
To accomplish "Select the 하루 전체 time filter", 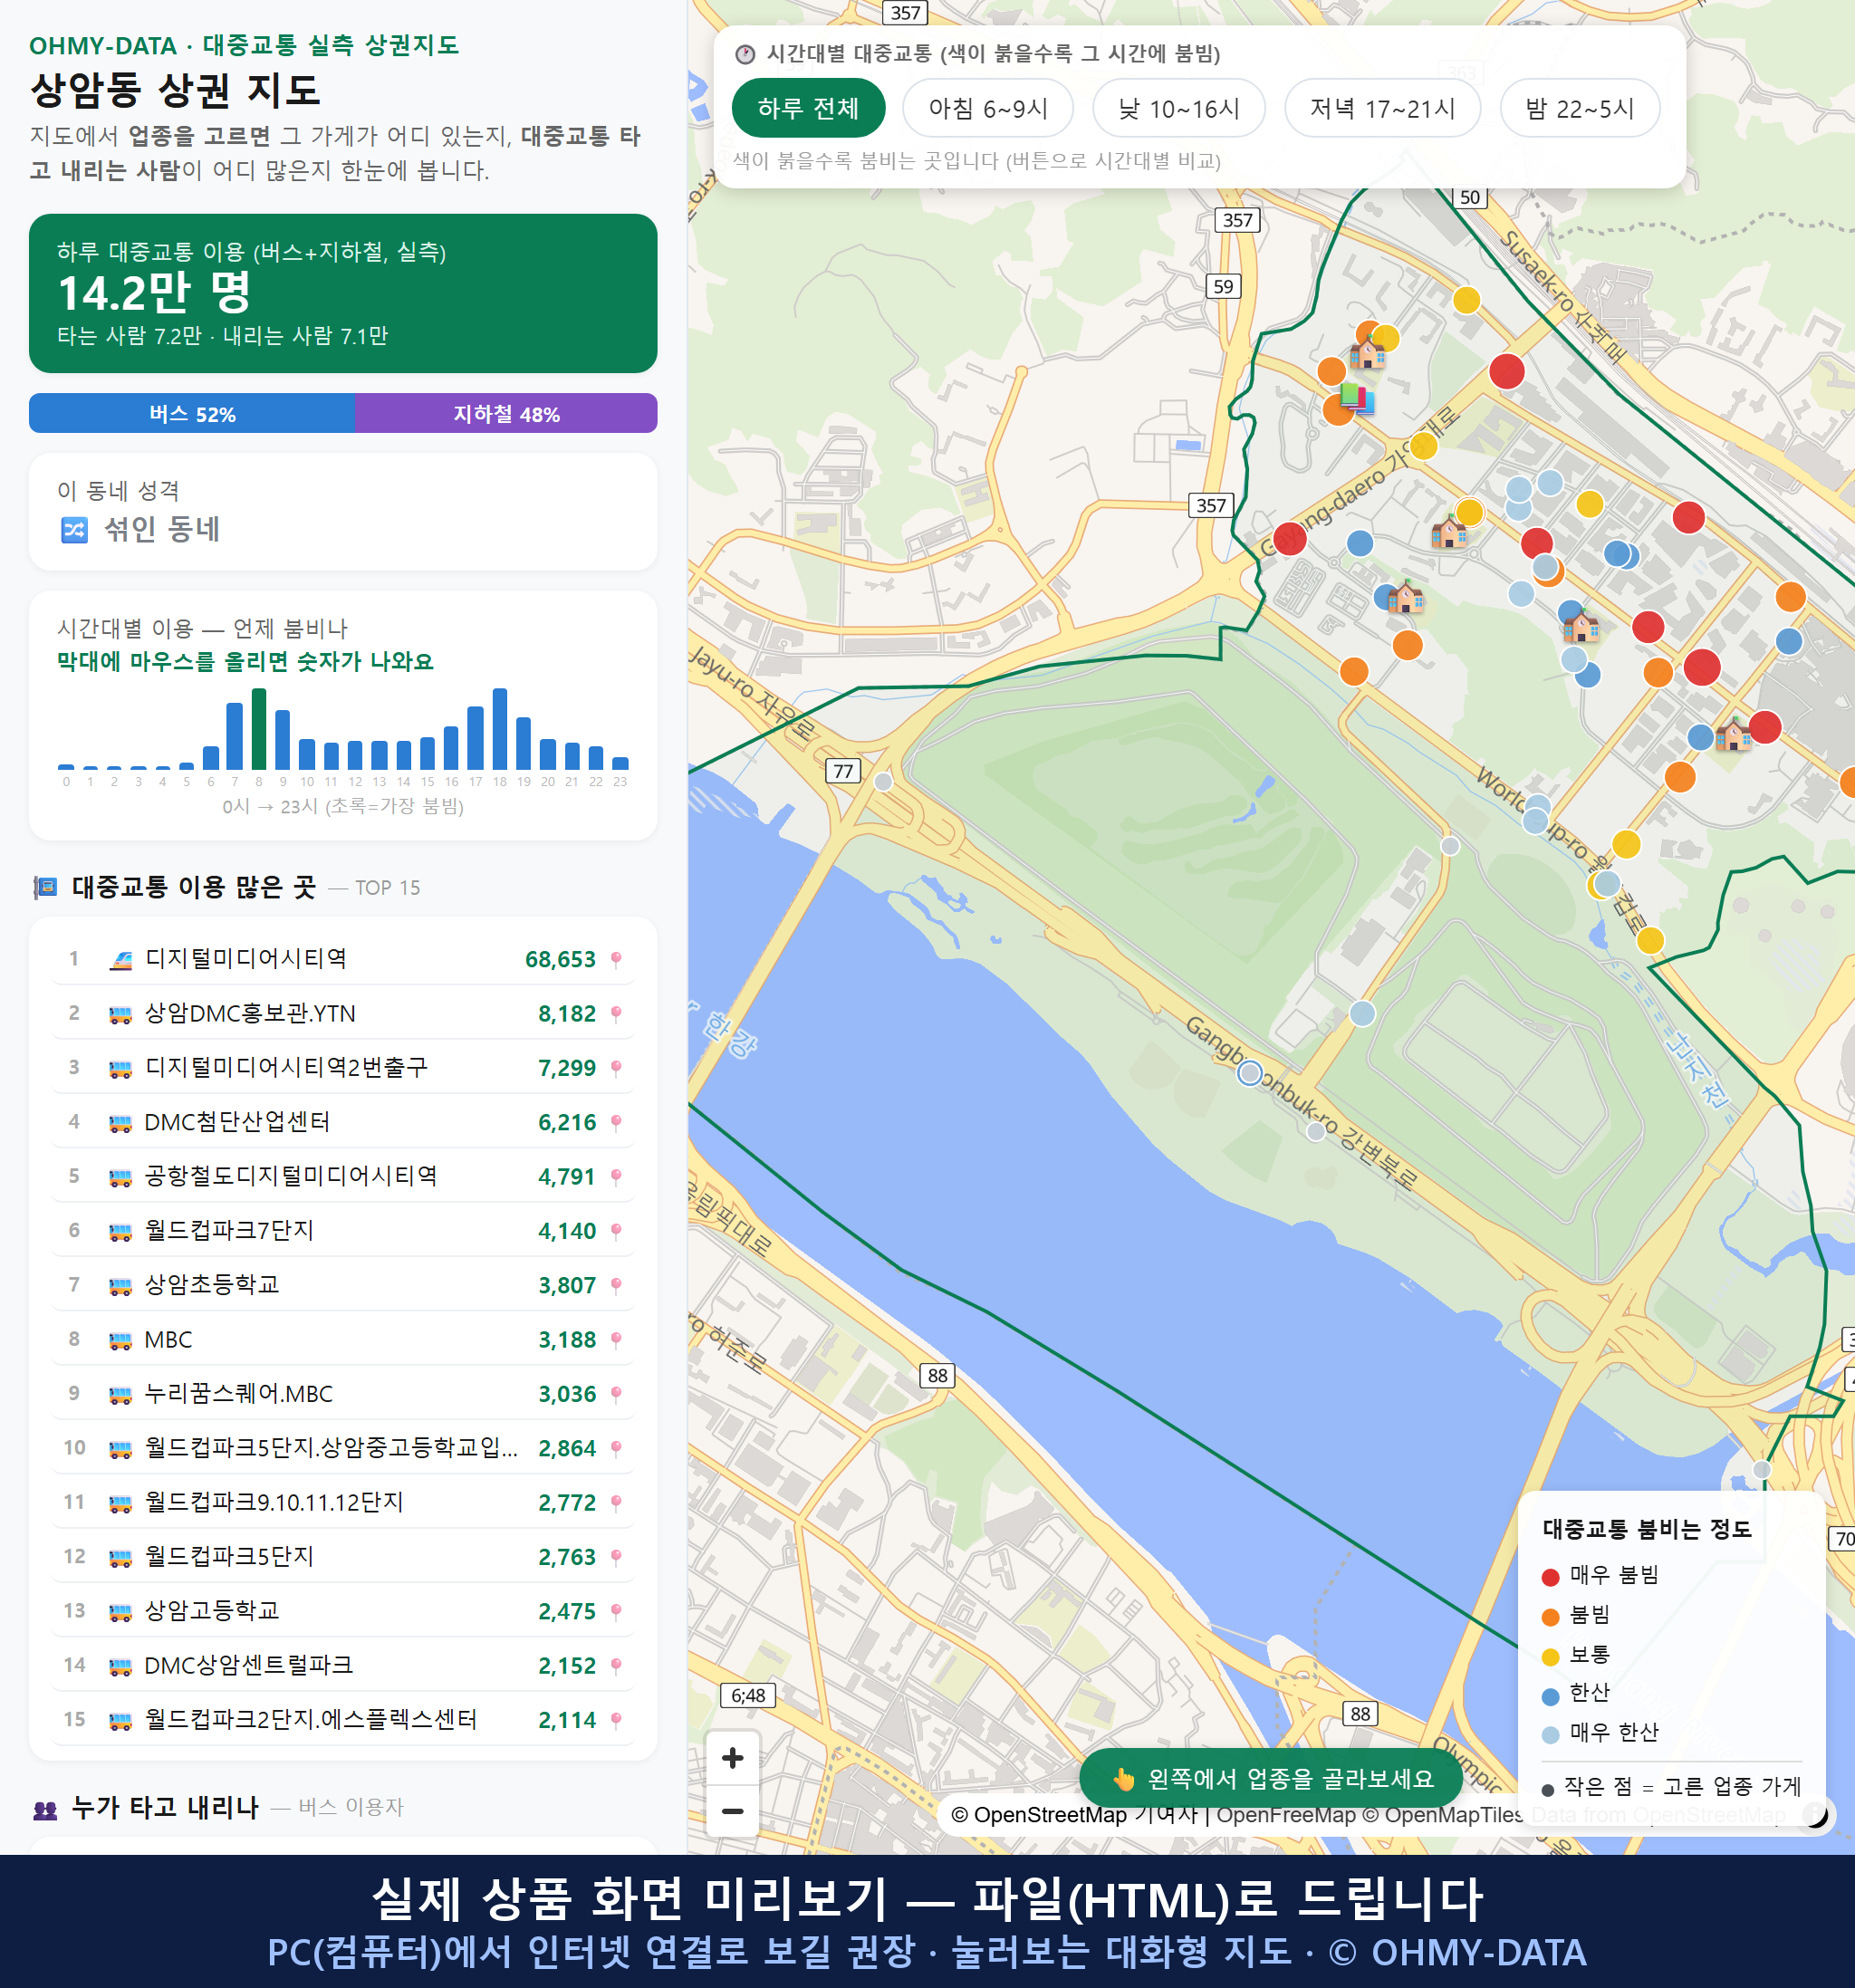I will click(x=808, y=108).
